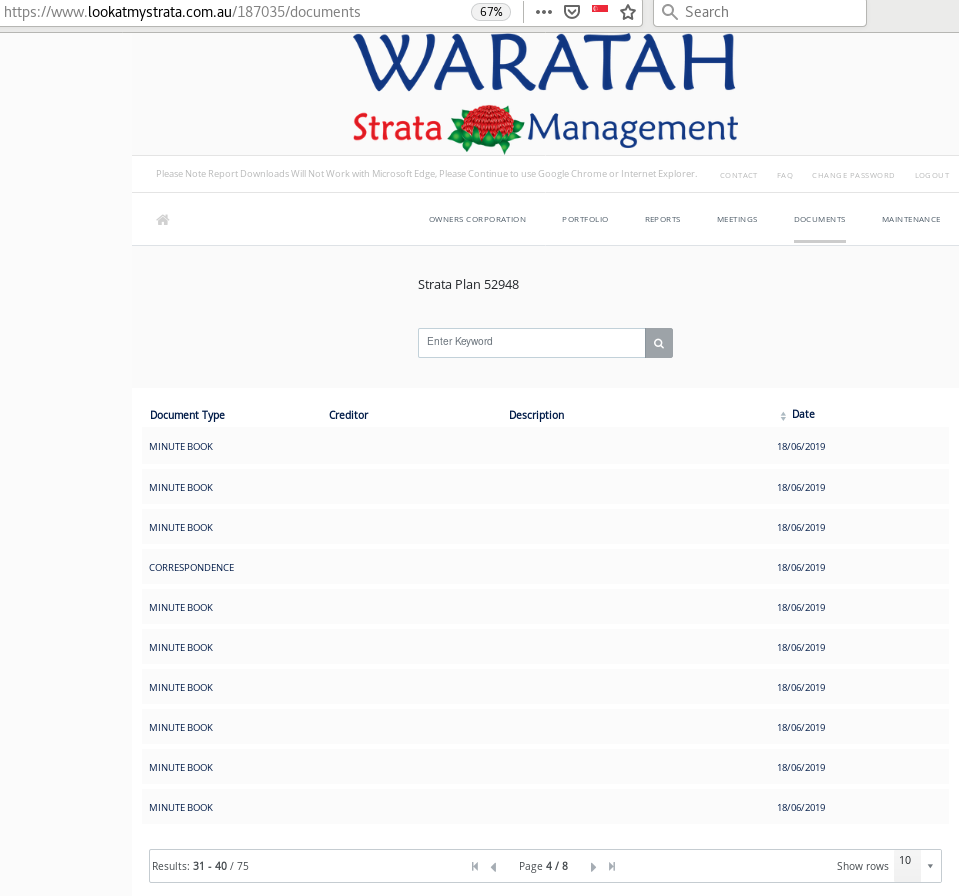Click the Waratah Strata Management logo
The height and width of the screenshot is (896, 959).
point(545,92)
